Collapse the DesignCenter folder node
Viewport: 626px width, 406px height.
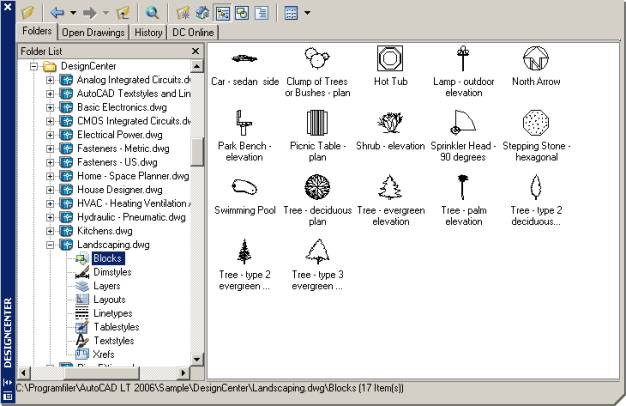pyautogui.click(x=34, y=66)
